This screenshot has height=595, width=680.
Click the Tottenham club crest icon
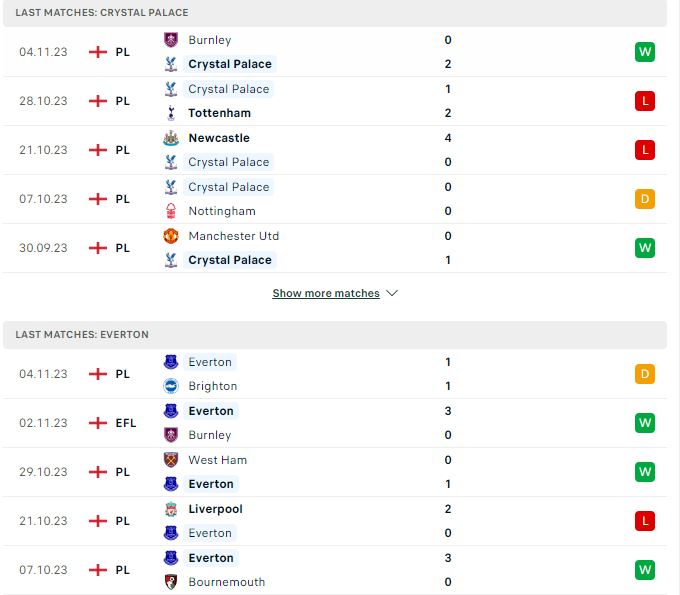tap(171, 113)
